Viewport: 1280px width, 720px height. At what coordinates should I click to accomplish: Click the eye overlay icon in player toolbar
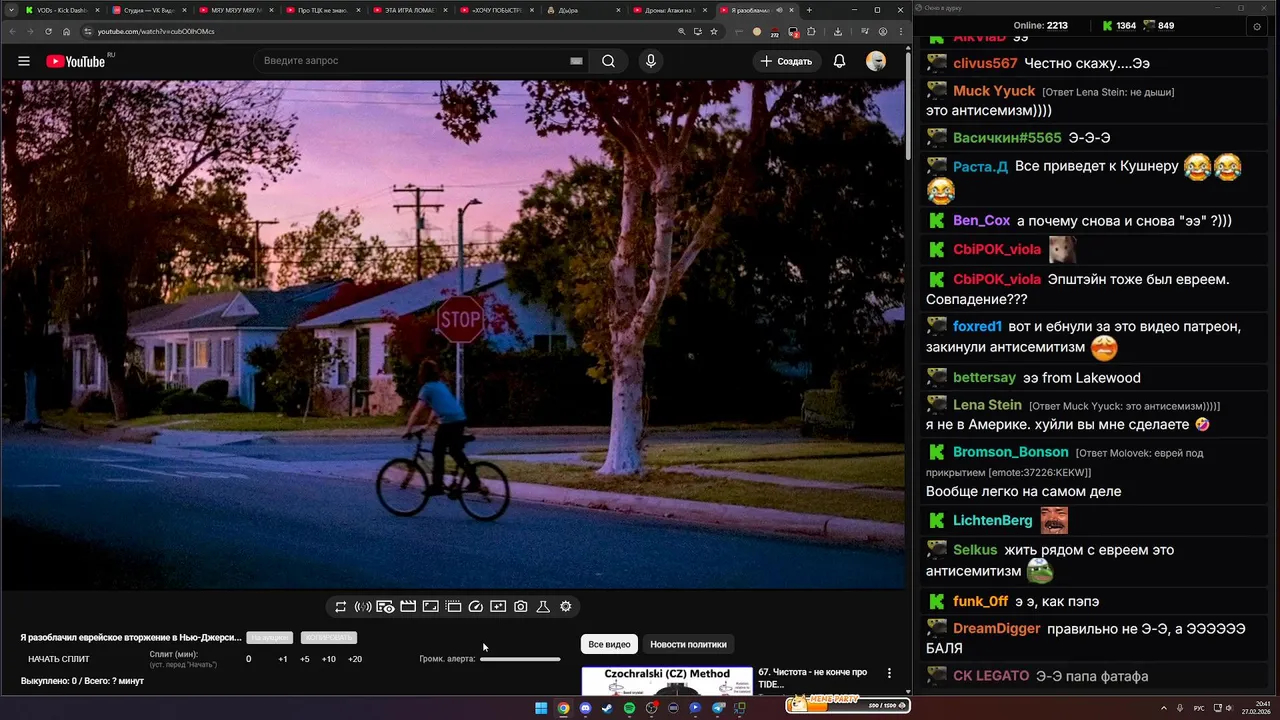tap(385, 607)
